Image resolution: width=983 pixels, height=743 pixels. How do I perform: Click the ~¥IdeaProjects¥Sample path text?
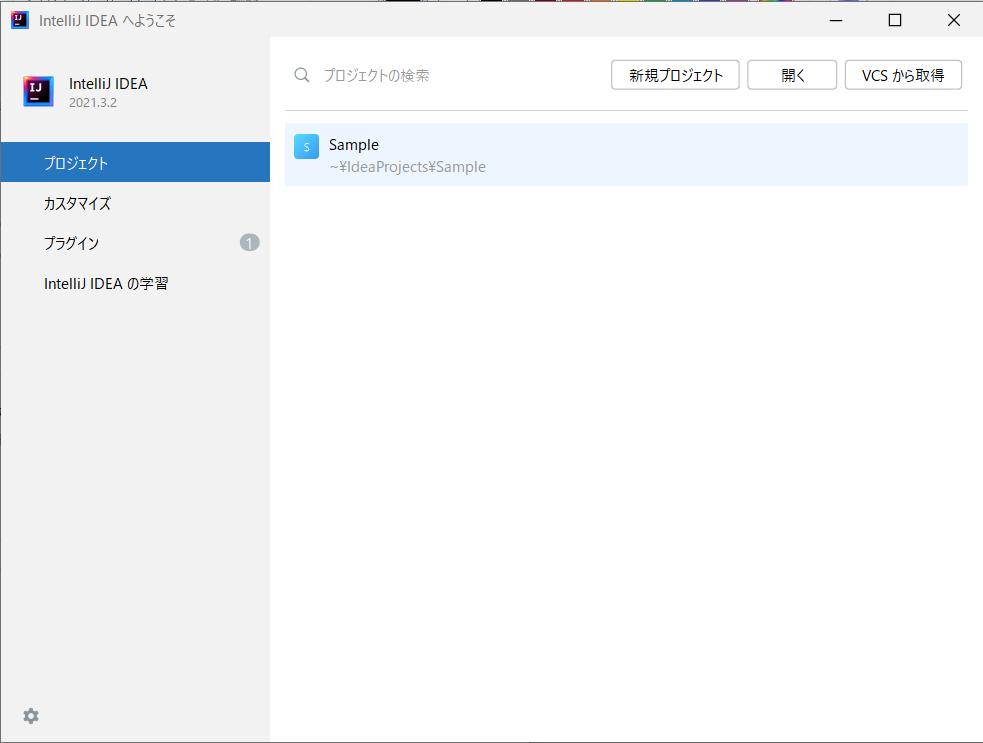407,167
